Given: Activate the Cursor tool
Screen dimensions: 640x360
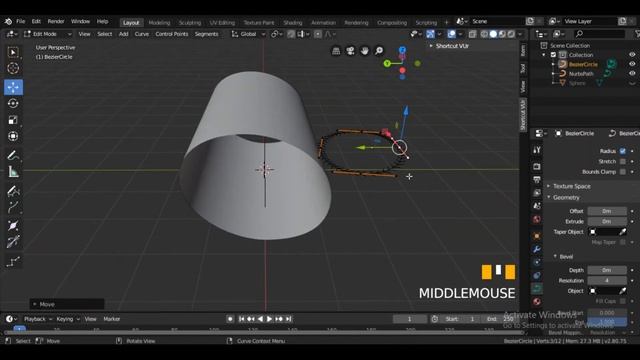Looking at the screenshot, I should point(13,68).
